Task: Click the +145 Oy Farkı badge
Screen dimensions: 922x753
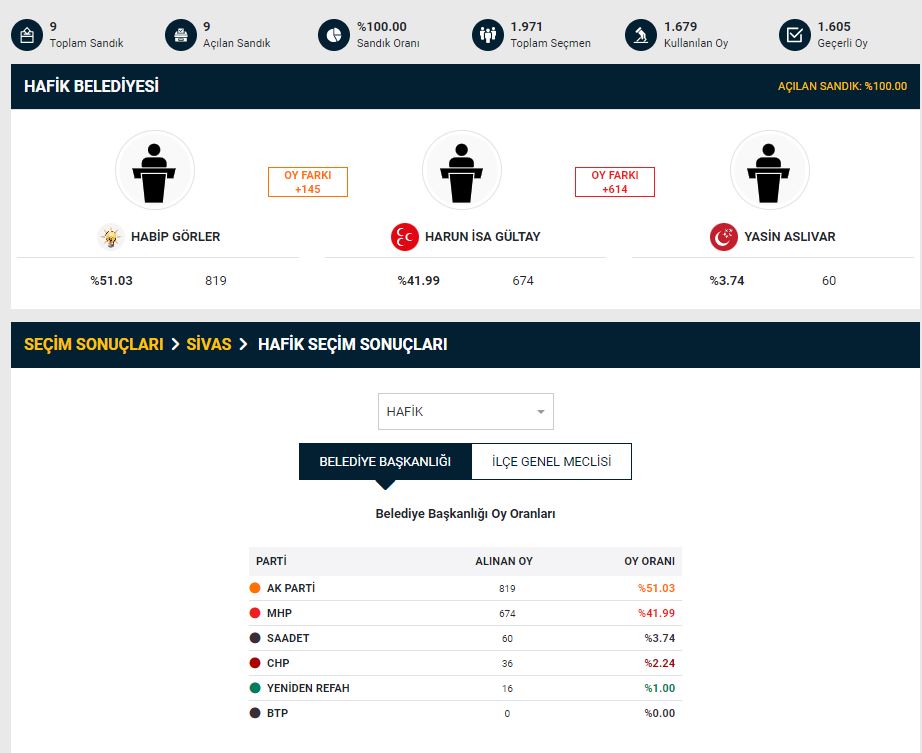Action: click(308, 182)
